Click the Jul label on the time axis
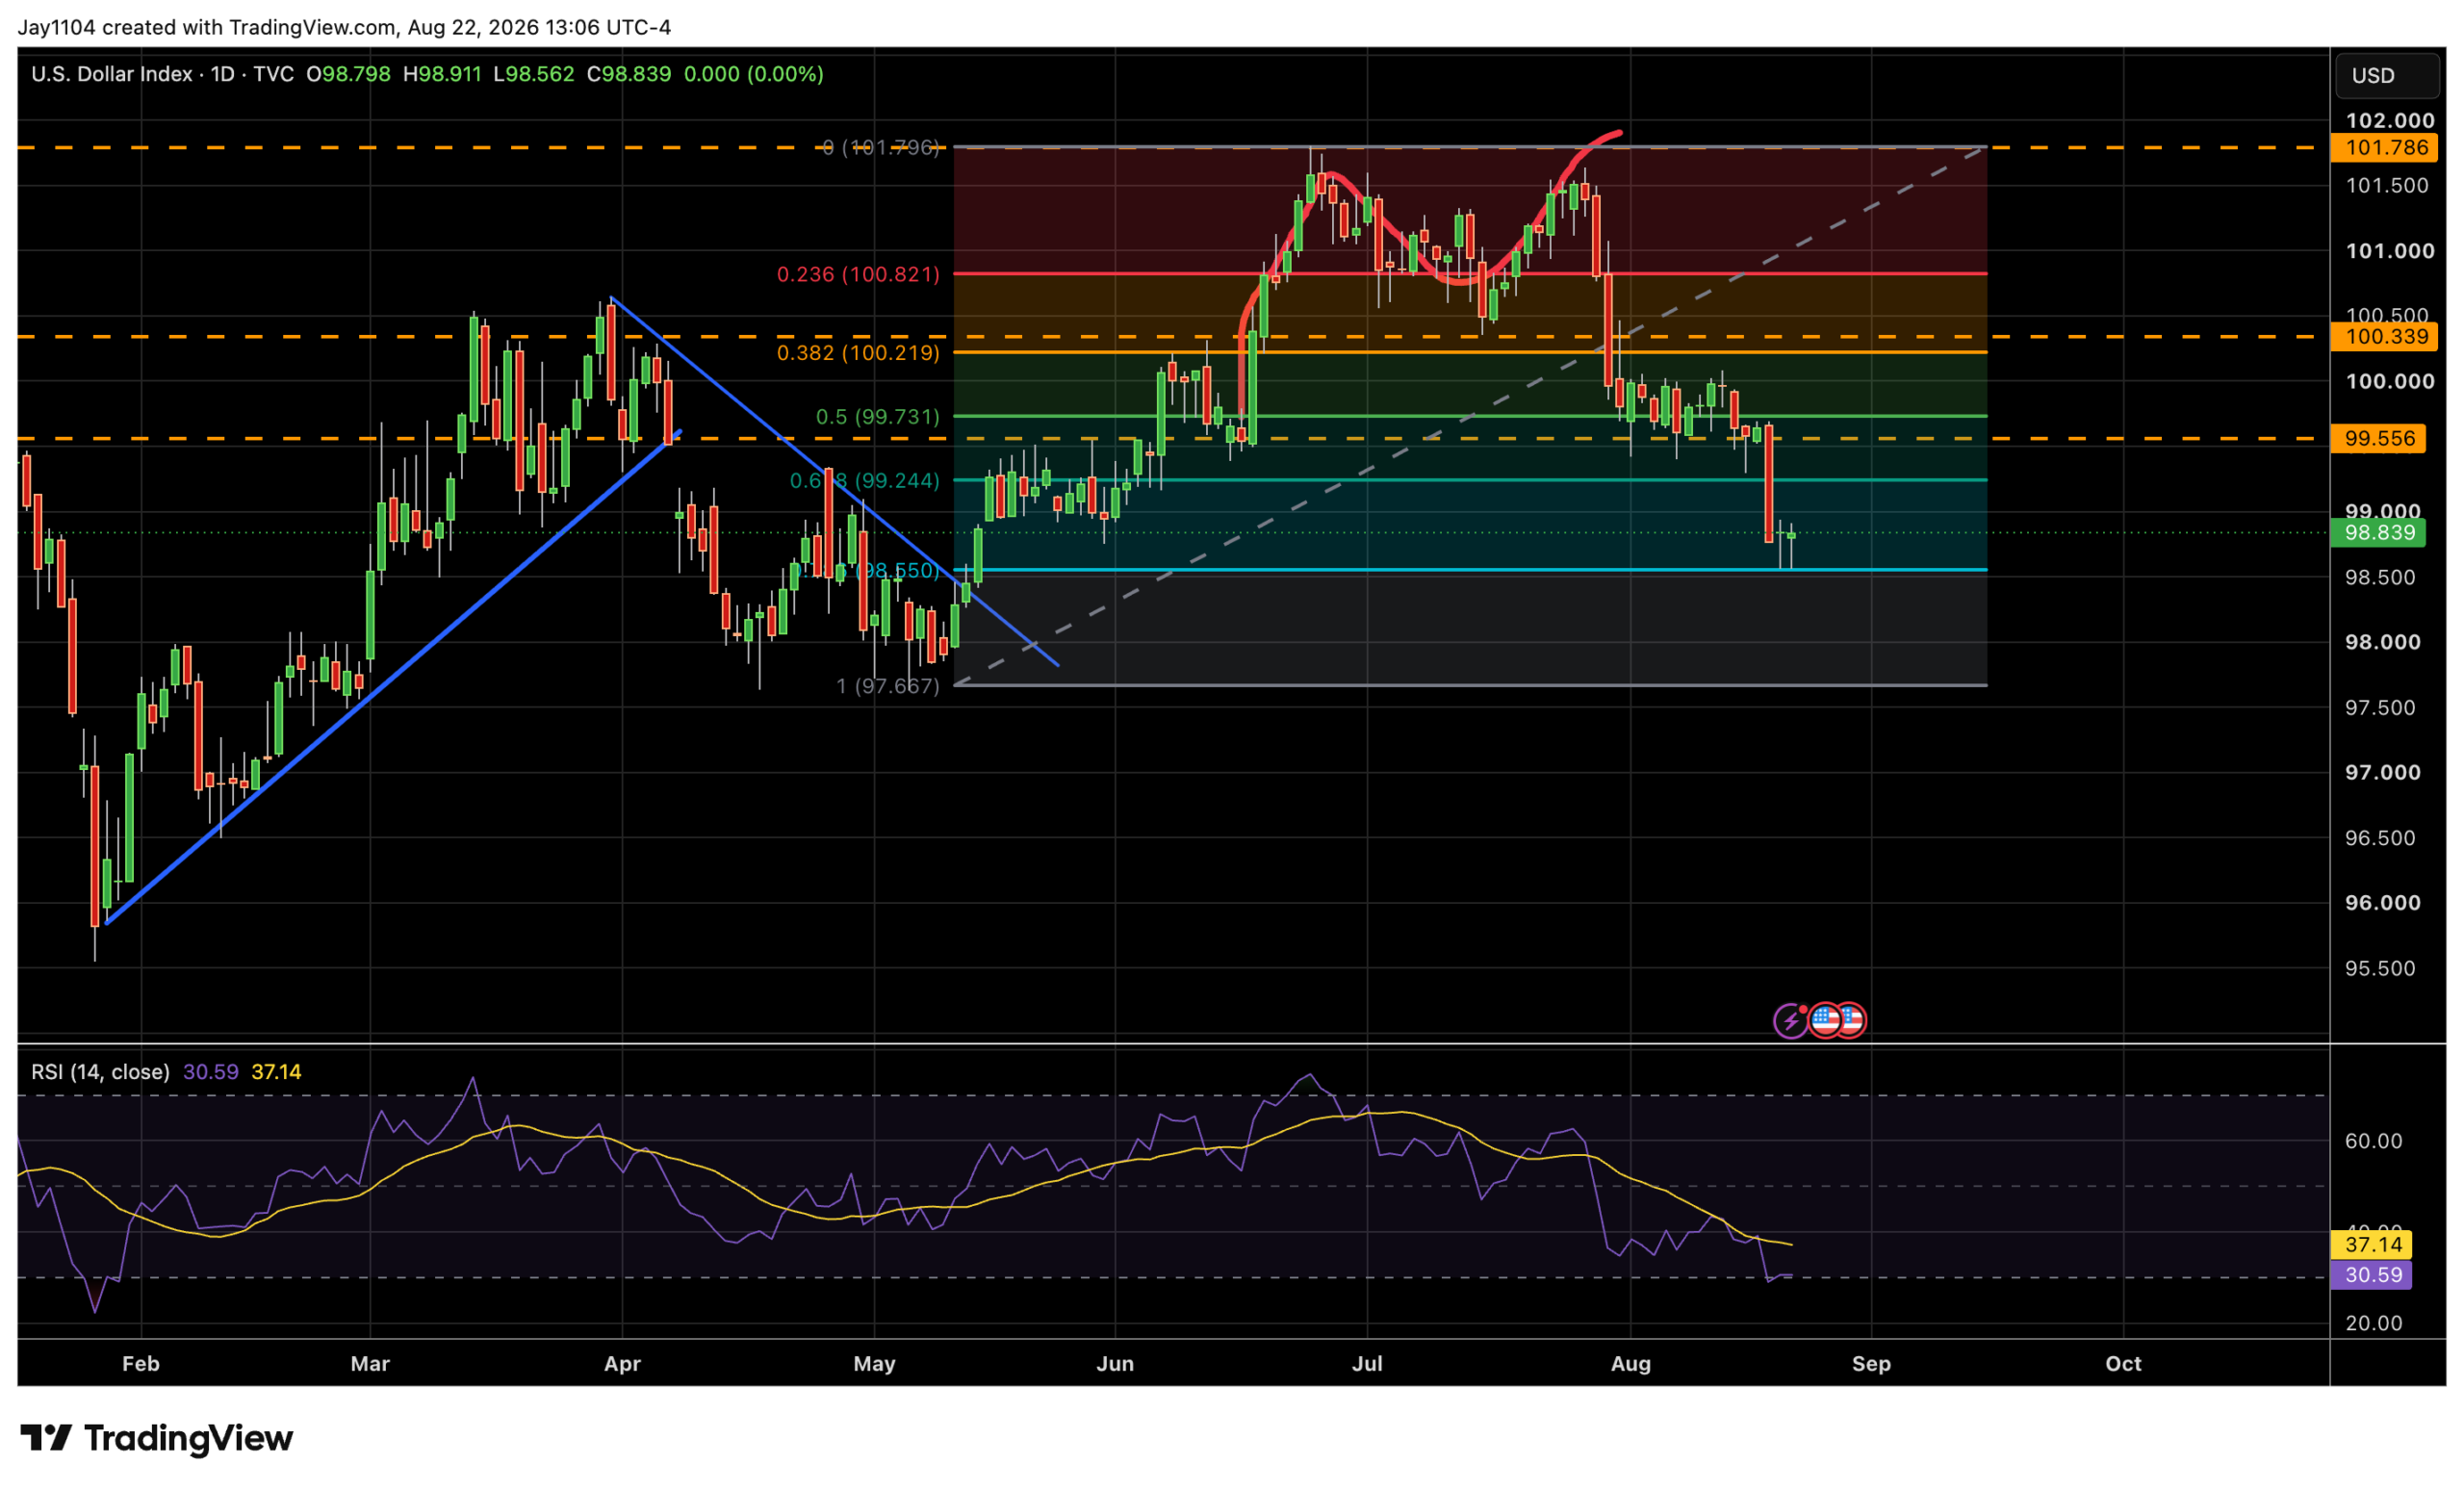The width and height of the screenshot is (2464, 1490). tap(1367, 1364)
